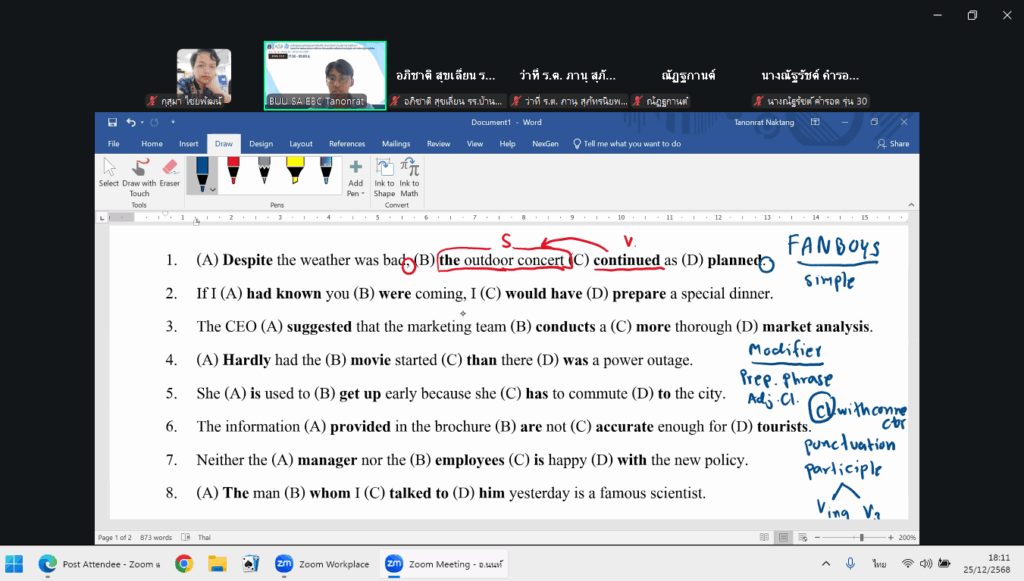Screen dimensions: 1024x581
Task: Switch to the Insert ribbon tab
Action: [x=188, y=144]
